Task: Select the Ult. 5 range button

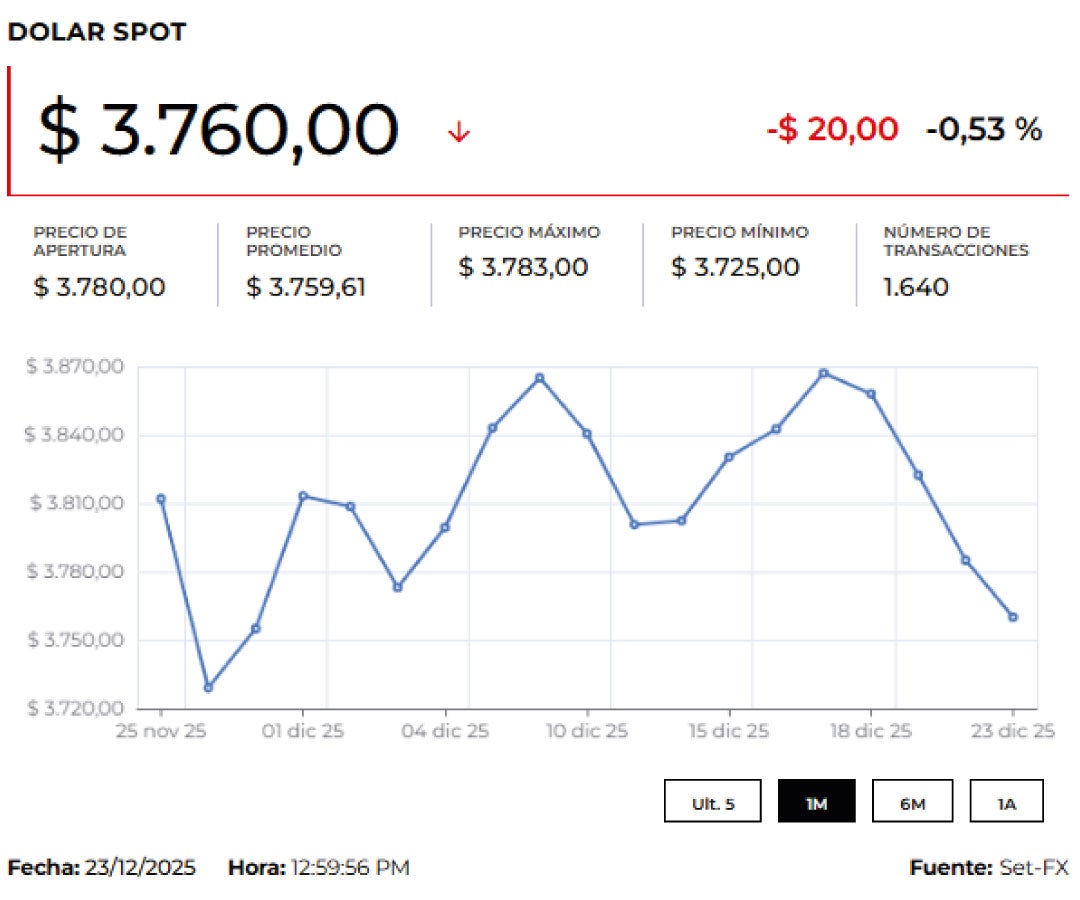Action: point(713,802)
